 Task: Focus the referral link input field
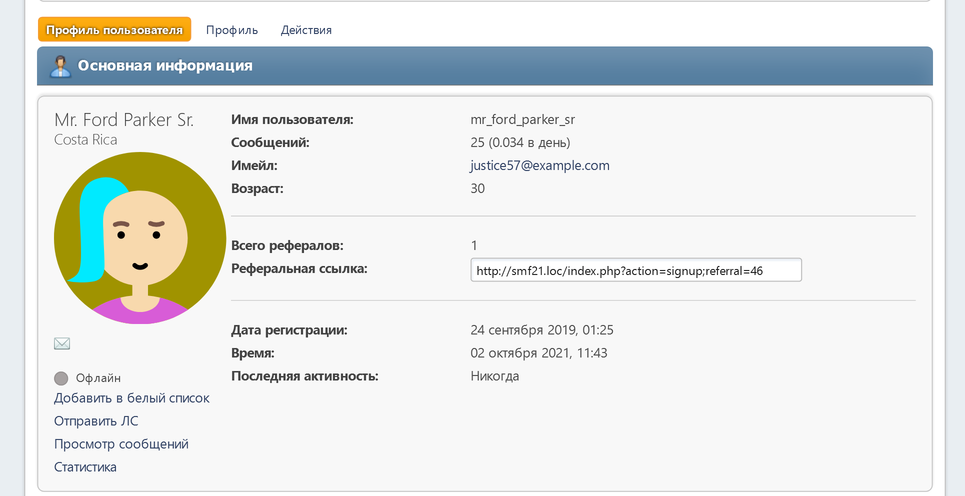(x=635, y=270)
